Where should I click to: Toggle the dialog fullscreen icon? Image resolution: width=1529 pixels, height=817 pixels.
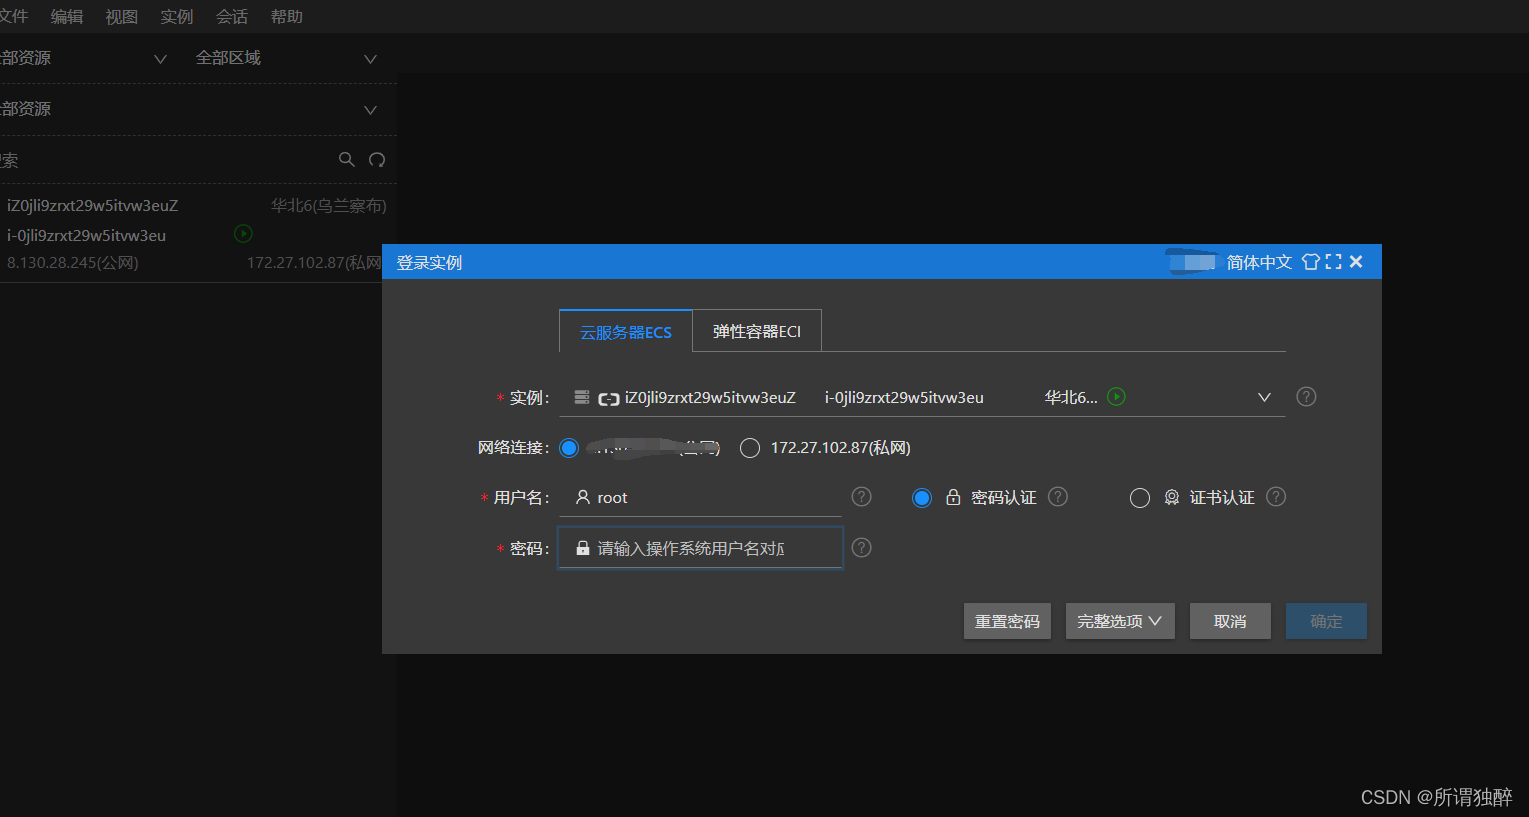coord(1333,262)
